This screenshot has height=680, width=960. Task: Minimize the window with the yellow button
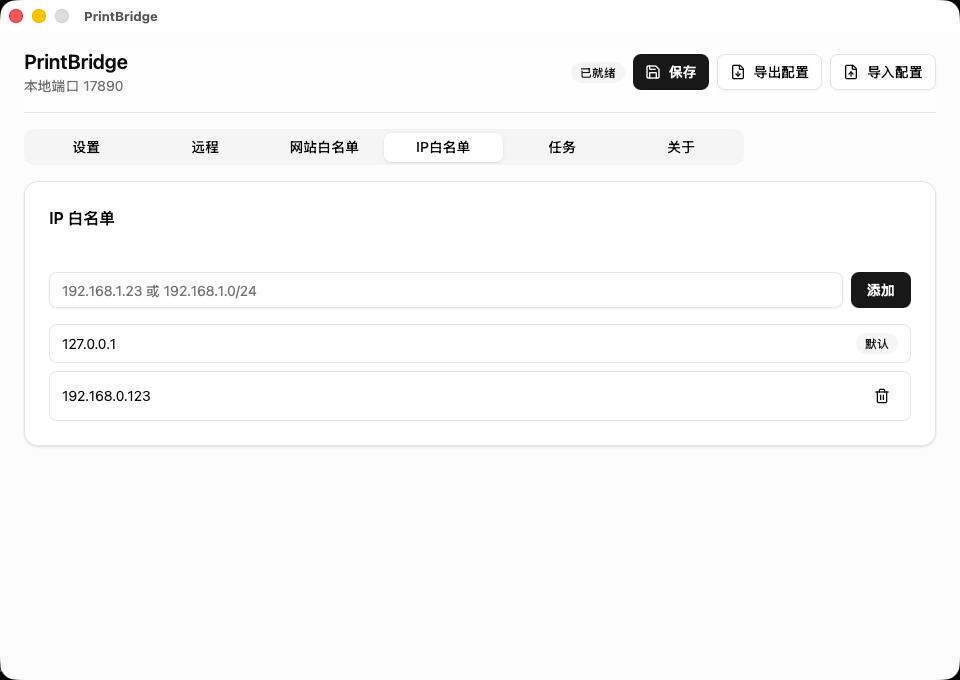coord(39,17)
